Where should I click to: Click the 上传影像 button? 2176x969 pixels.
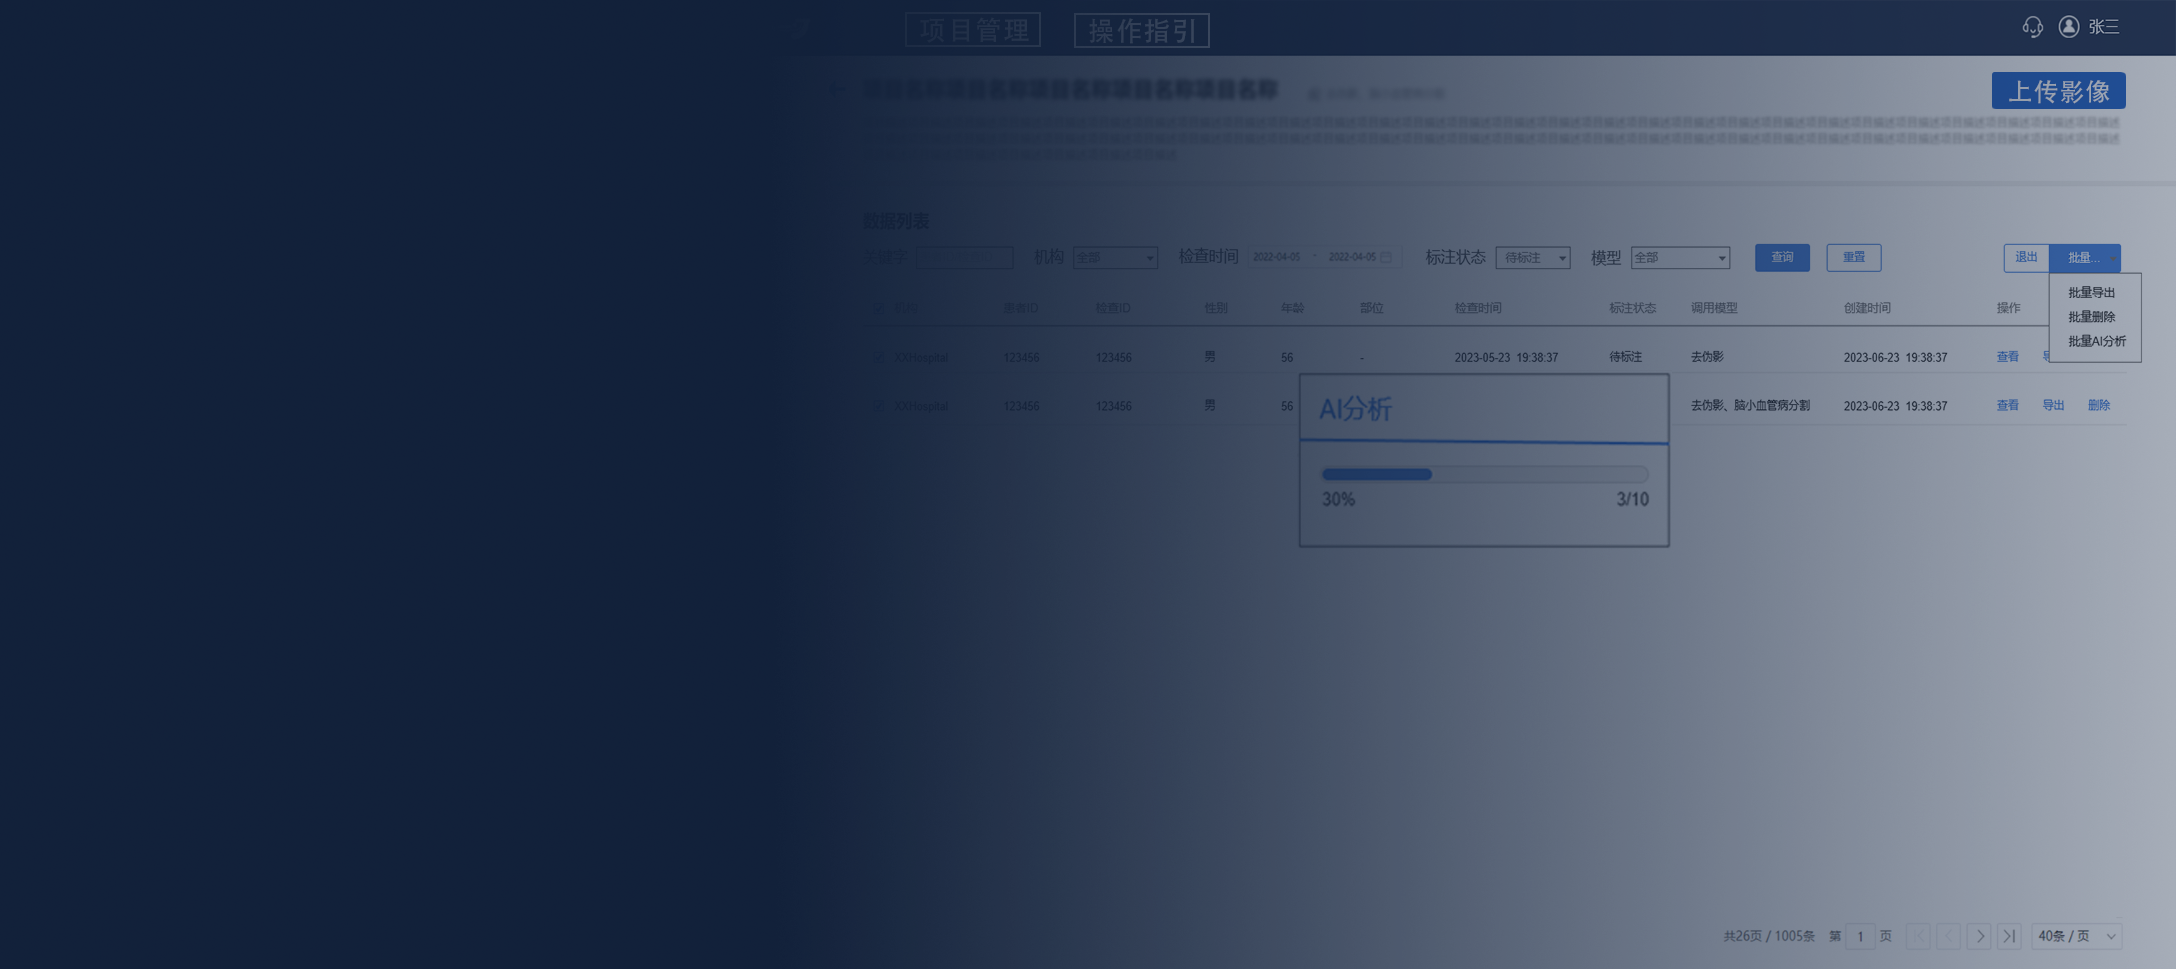pyautogui.click(x=2059, y=91)
